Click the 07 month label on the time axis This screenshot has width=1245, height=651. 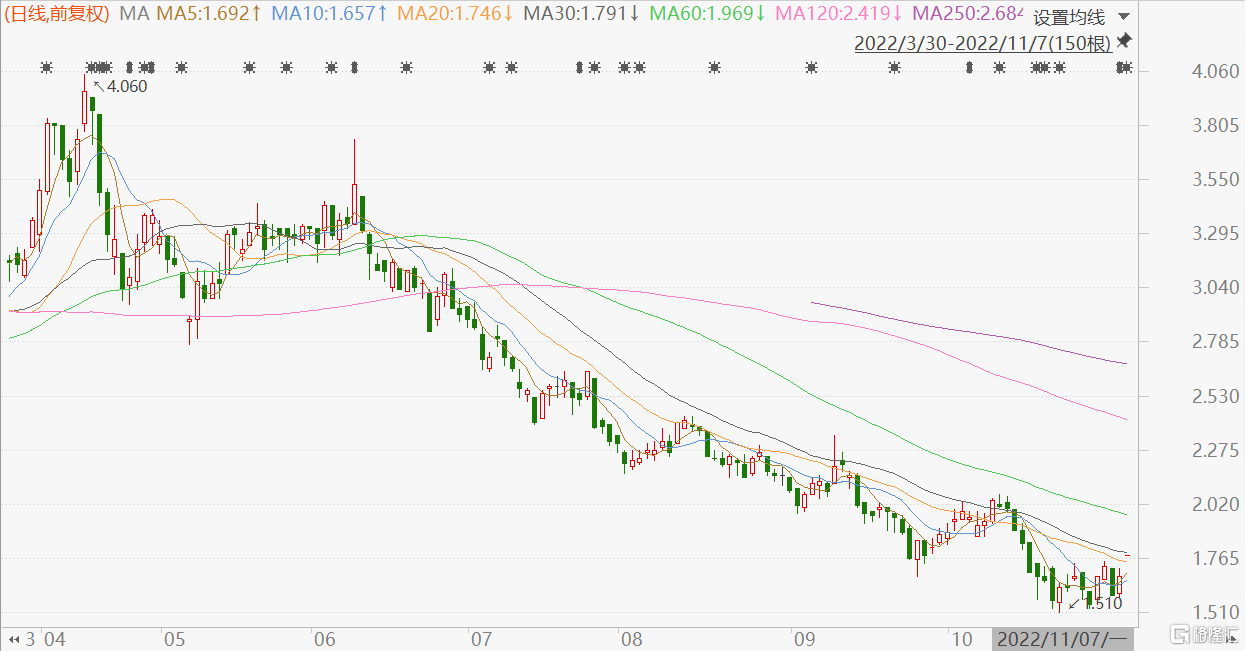480,639
